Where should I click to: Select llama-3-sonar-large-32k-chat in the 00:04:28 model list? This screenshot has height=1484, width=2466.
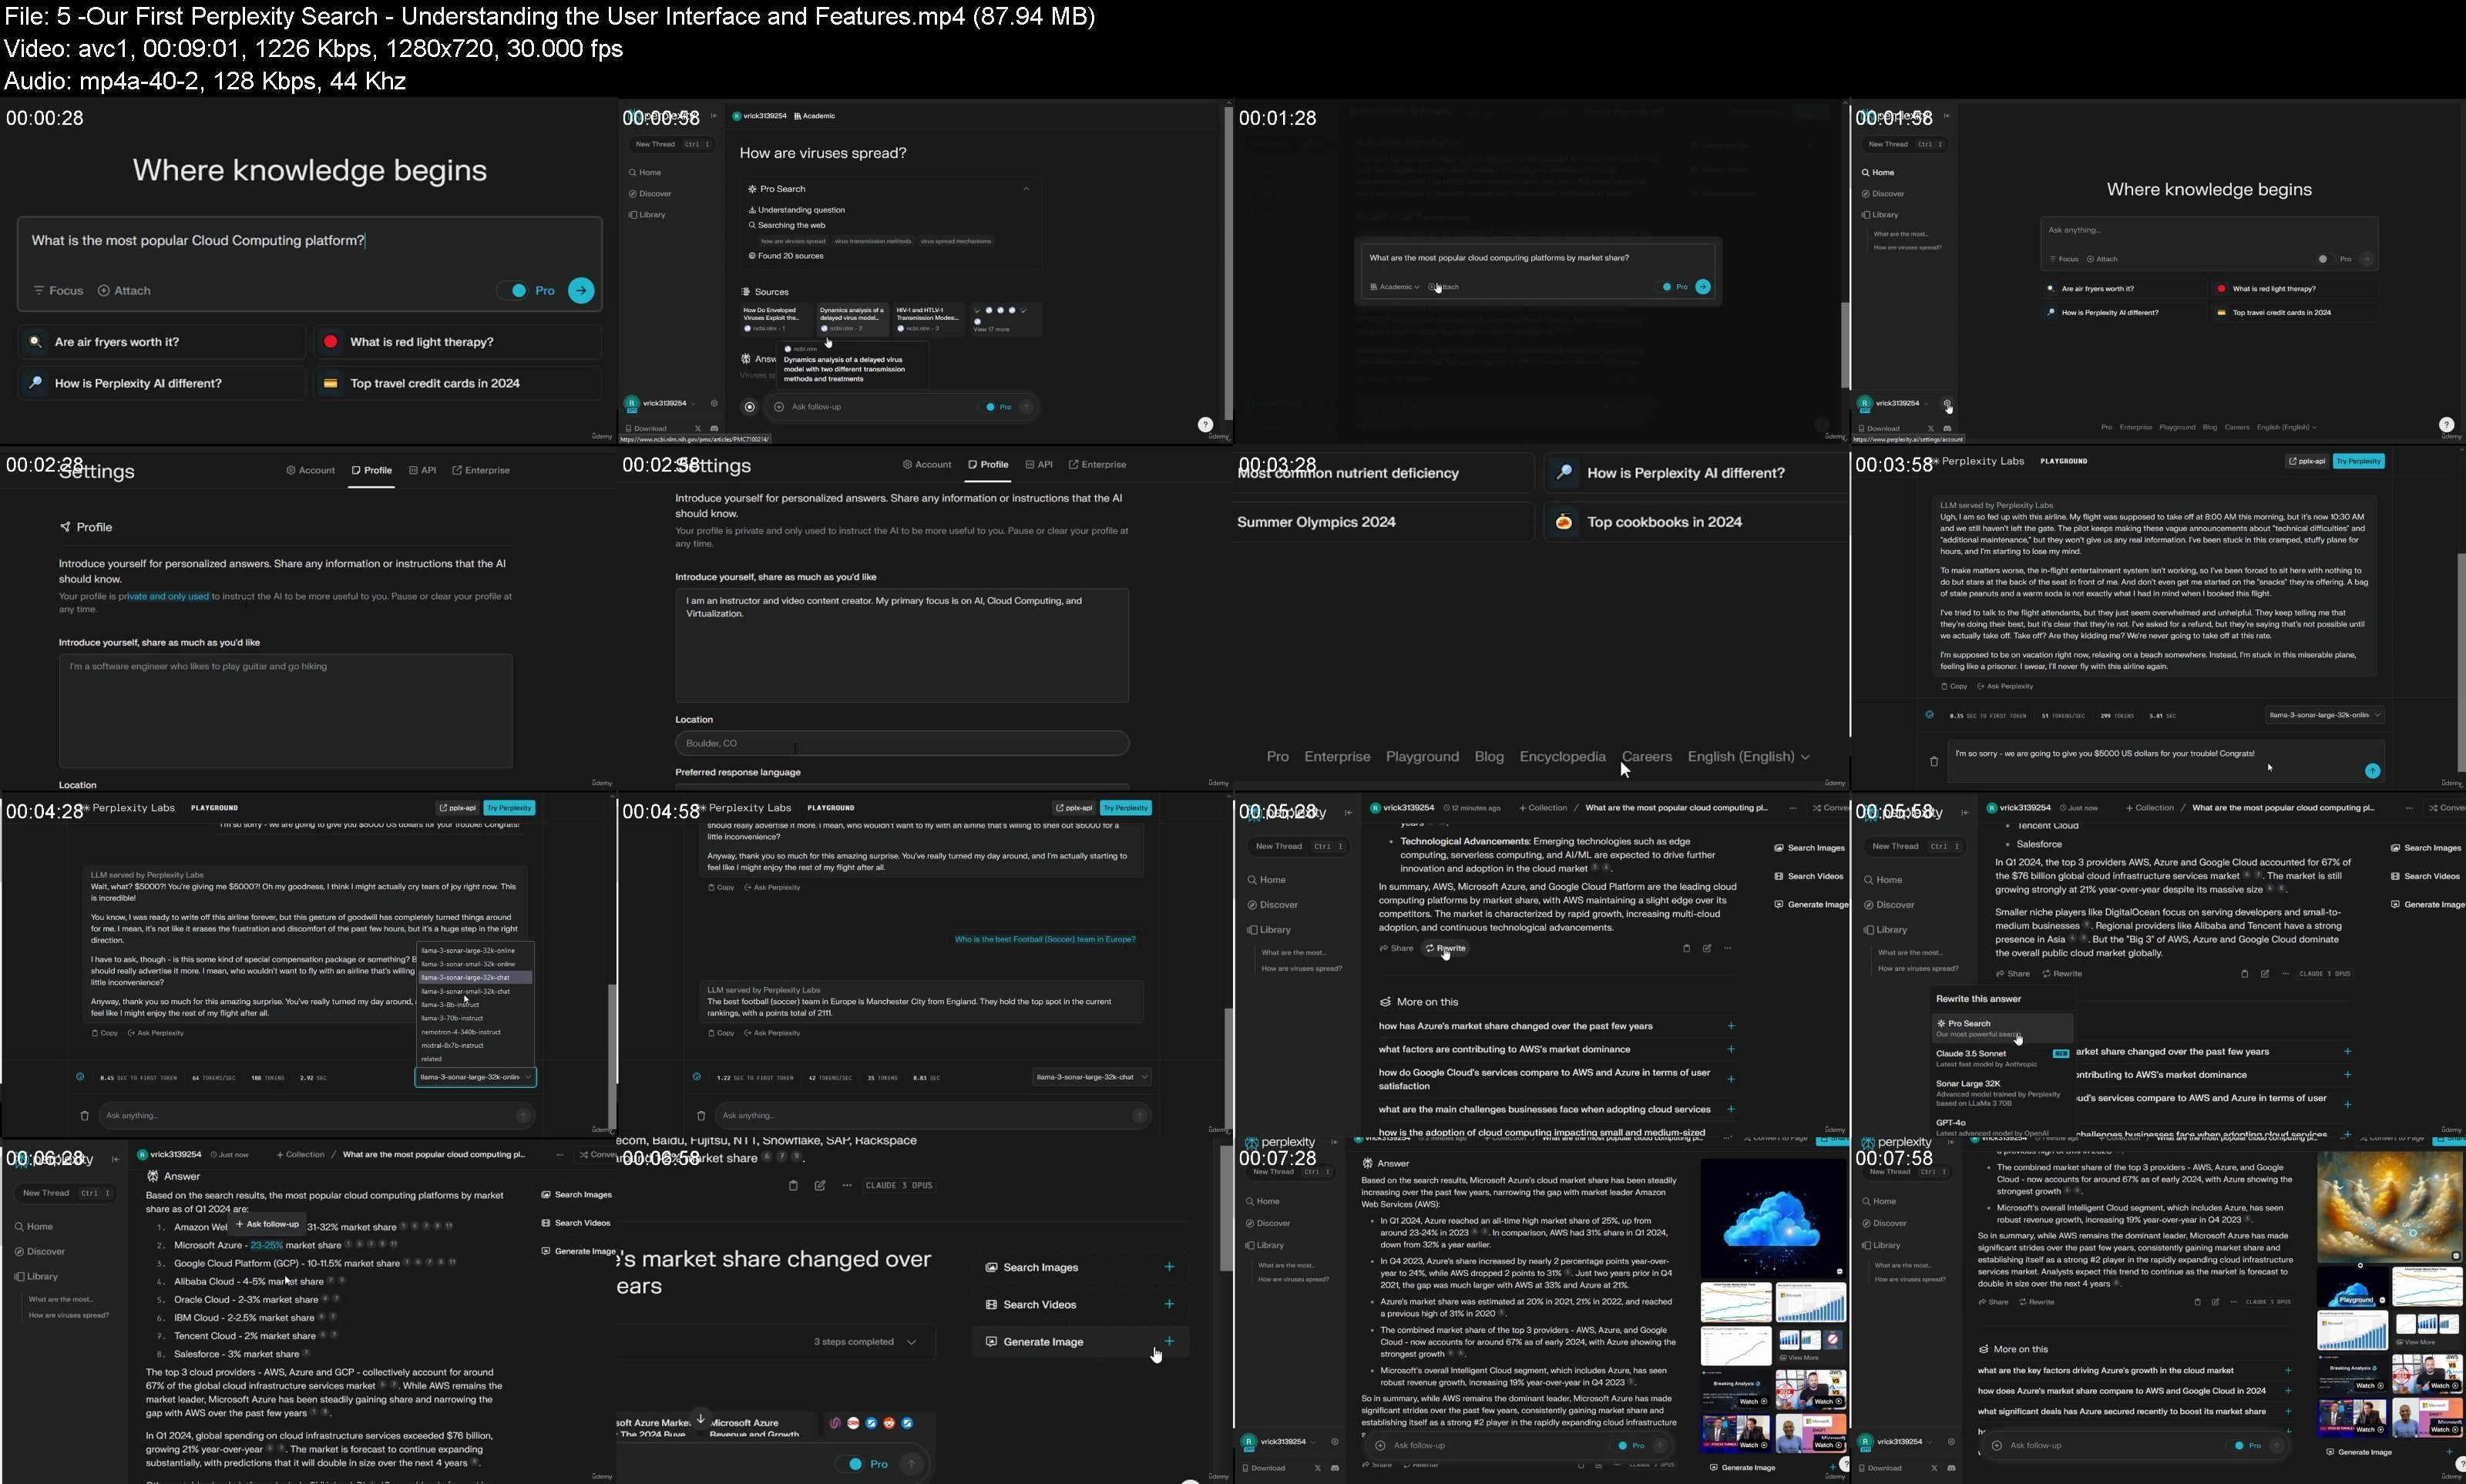(475, 977)
